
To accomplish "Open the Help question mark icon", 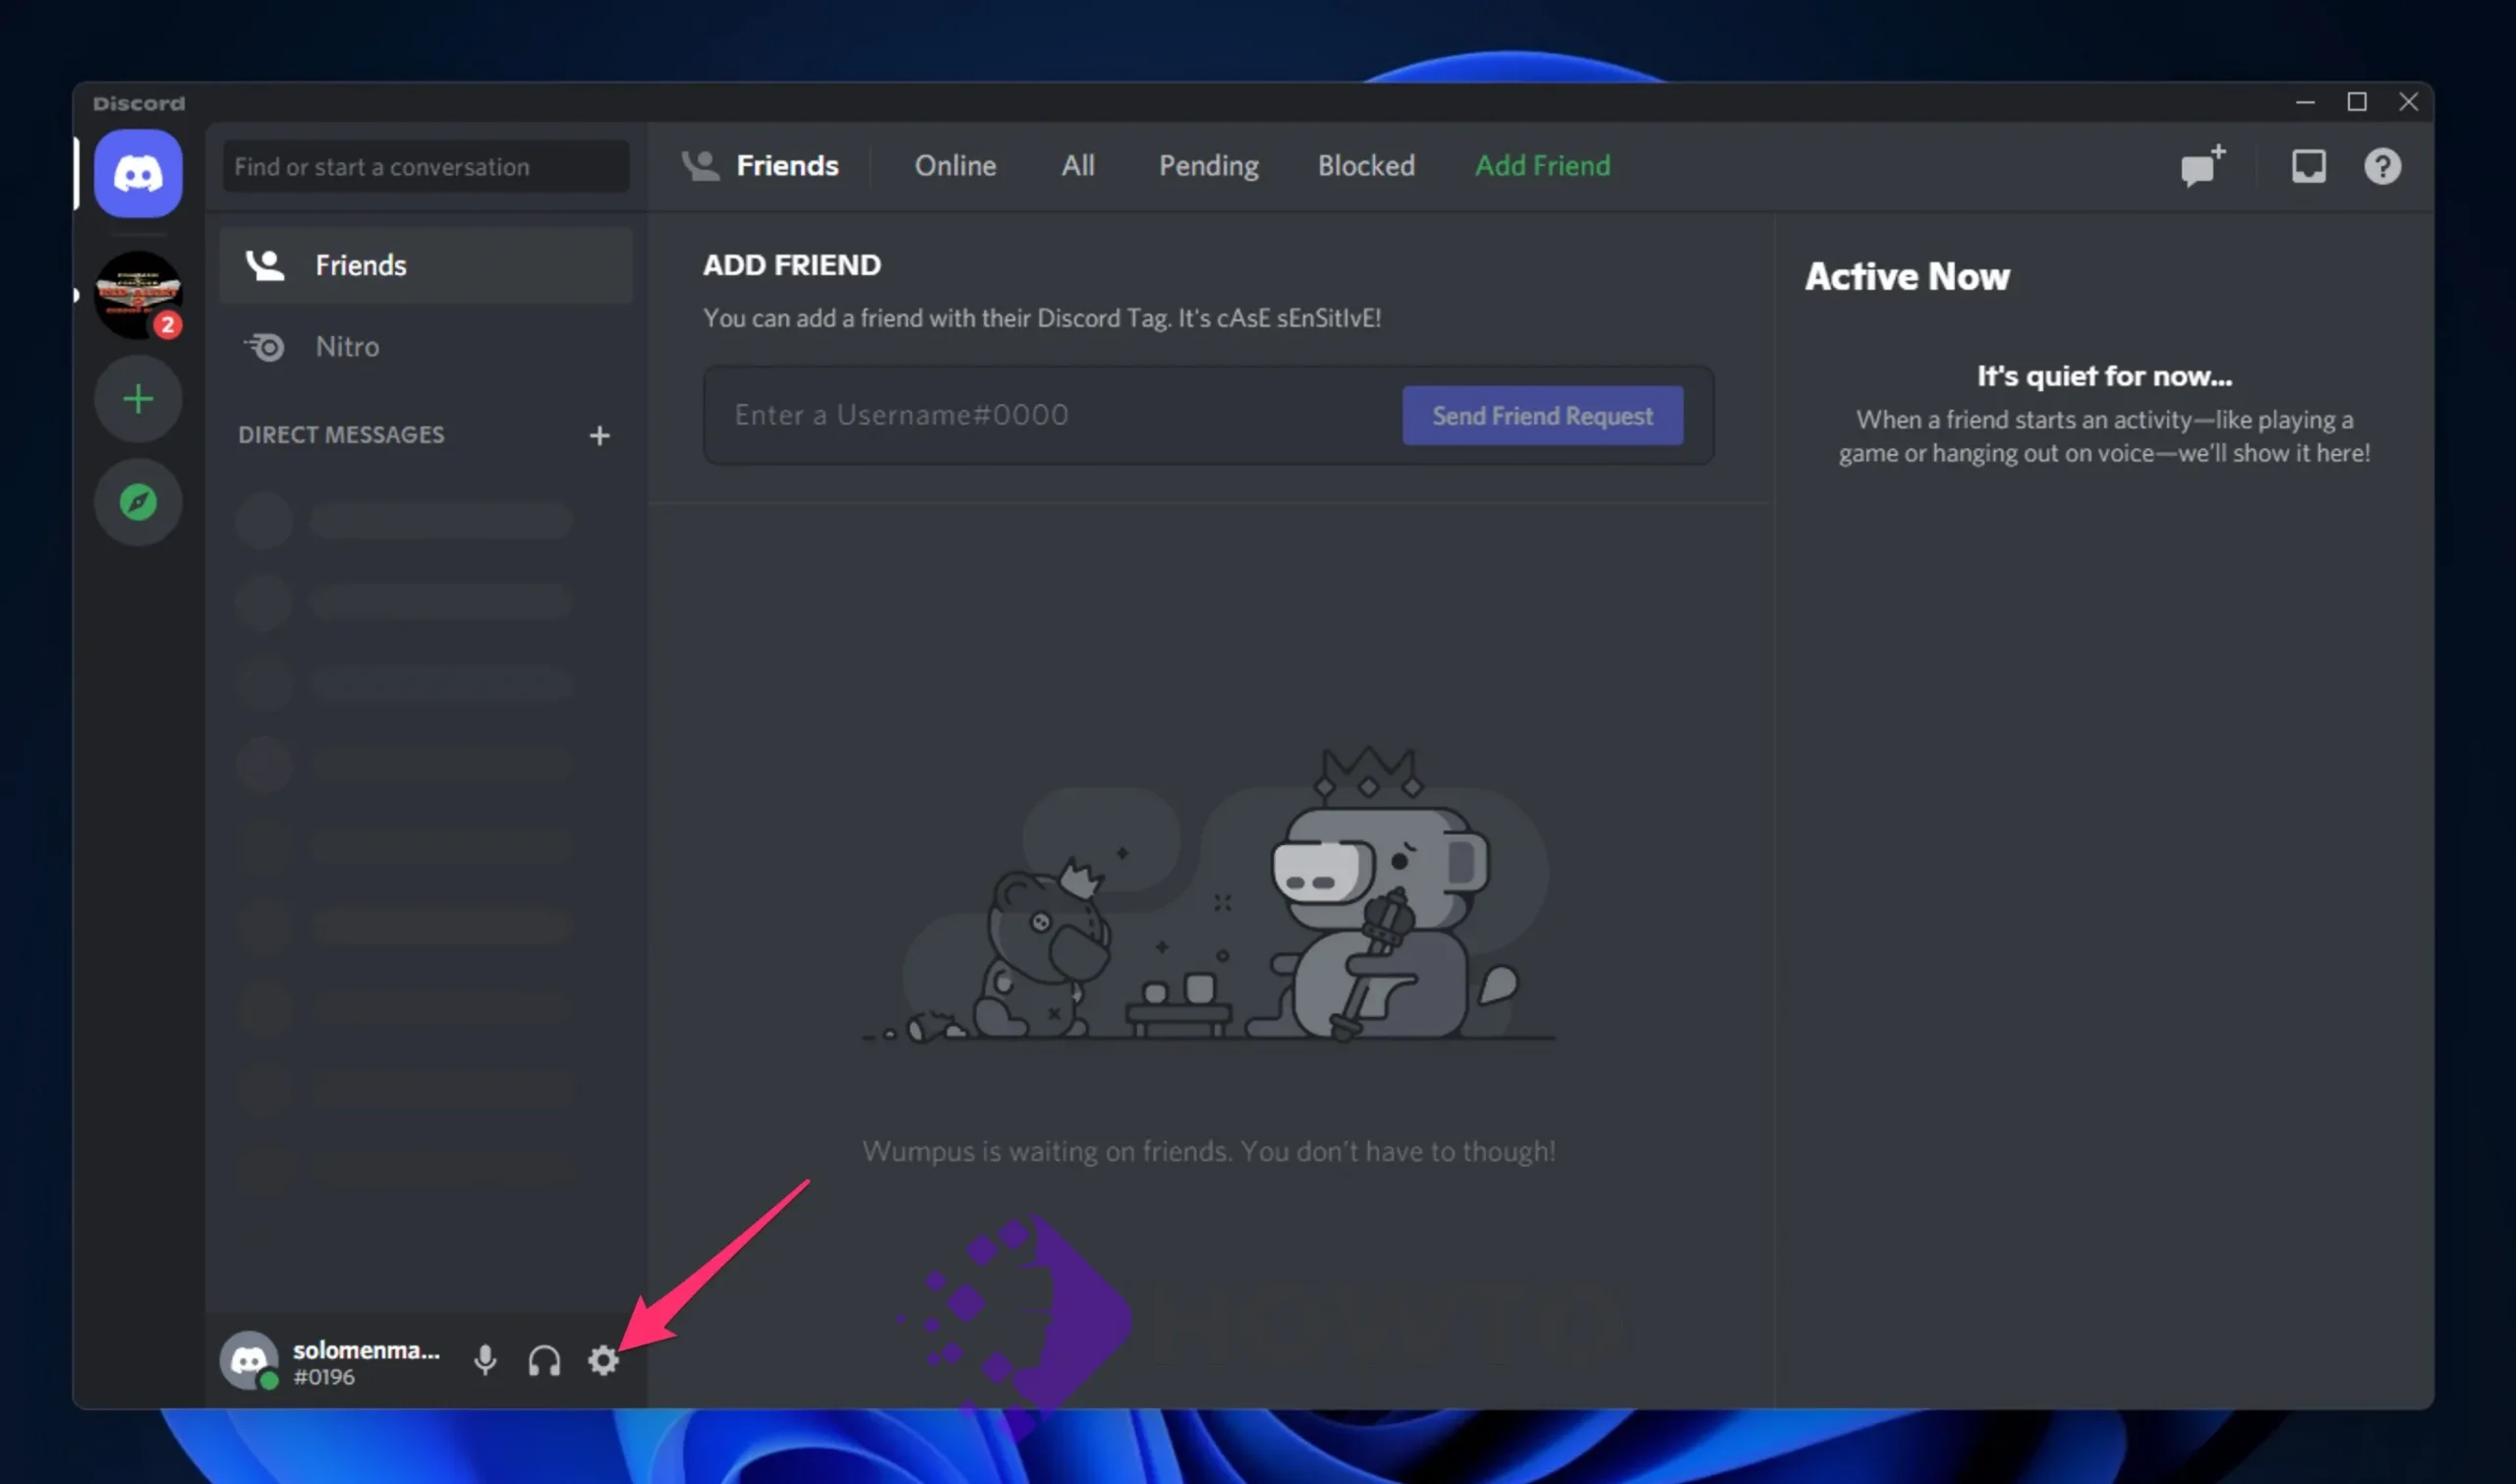I will (x=2382, y=166).
